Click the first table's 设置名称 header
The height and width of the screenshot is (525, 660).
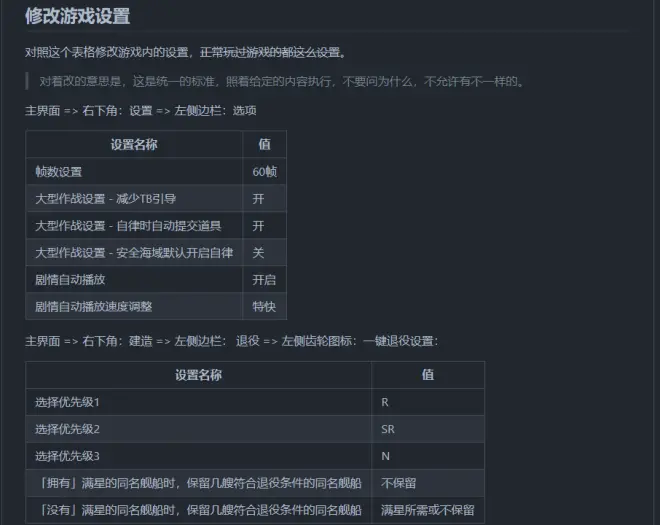(134, 144)
